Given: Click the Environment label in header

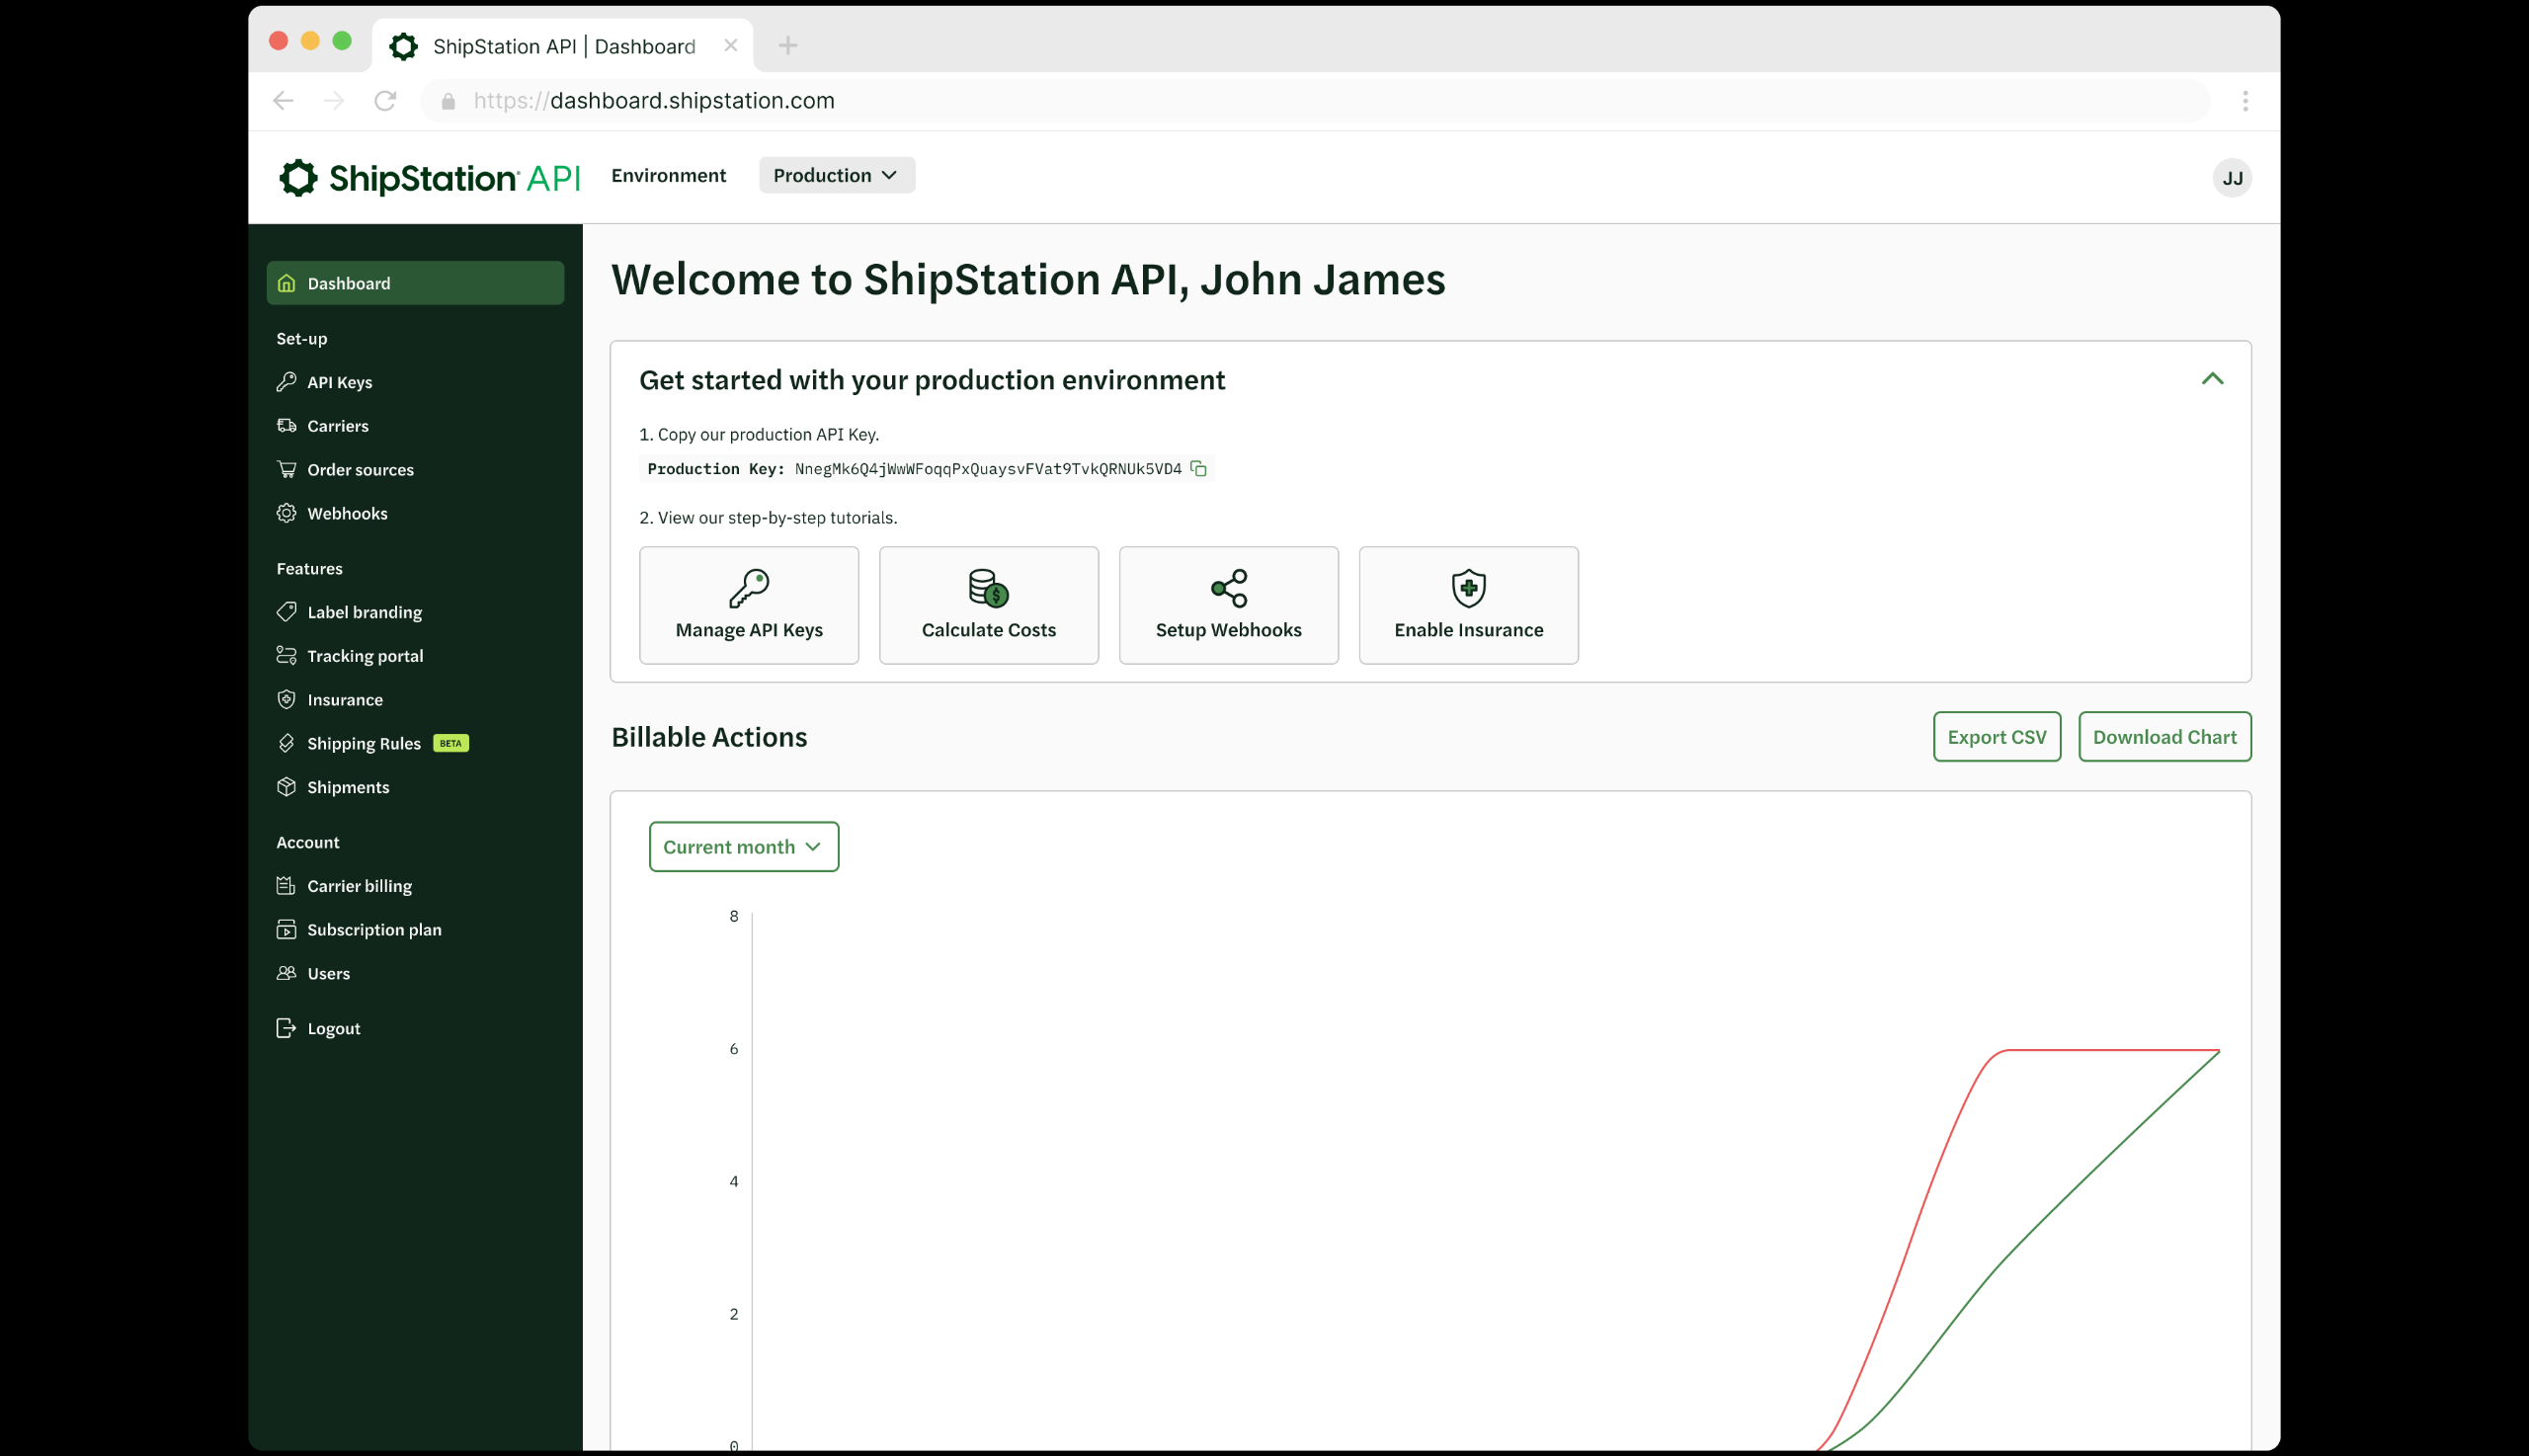Looking at the screenshot, I should click(x=668, y=175).
